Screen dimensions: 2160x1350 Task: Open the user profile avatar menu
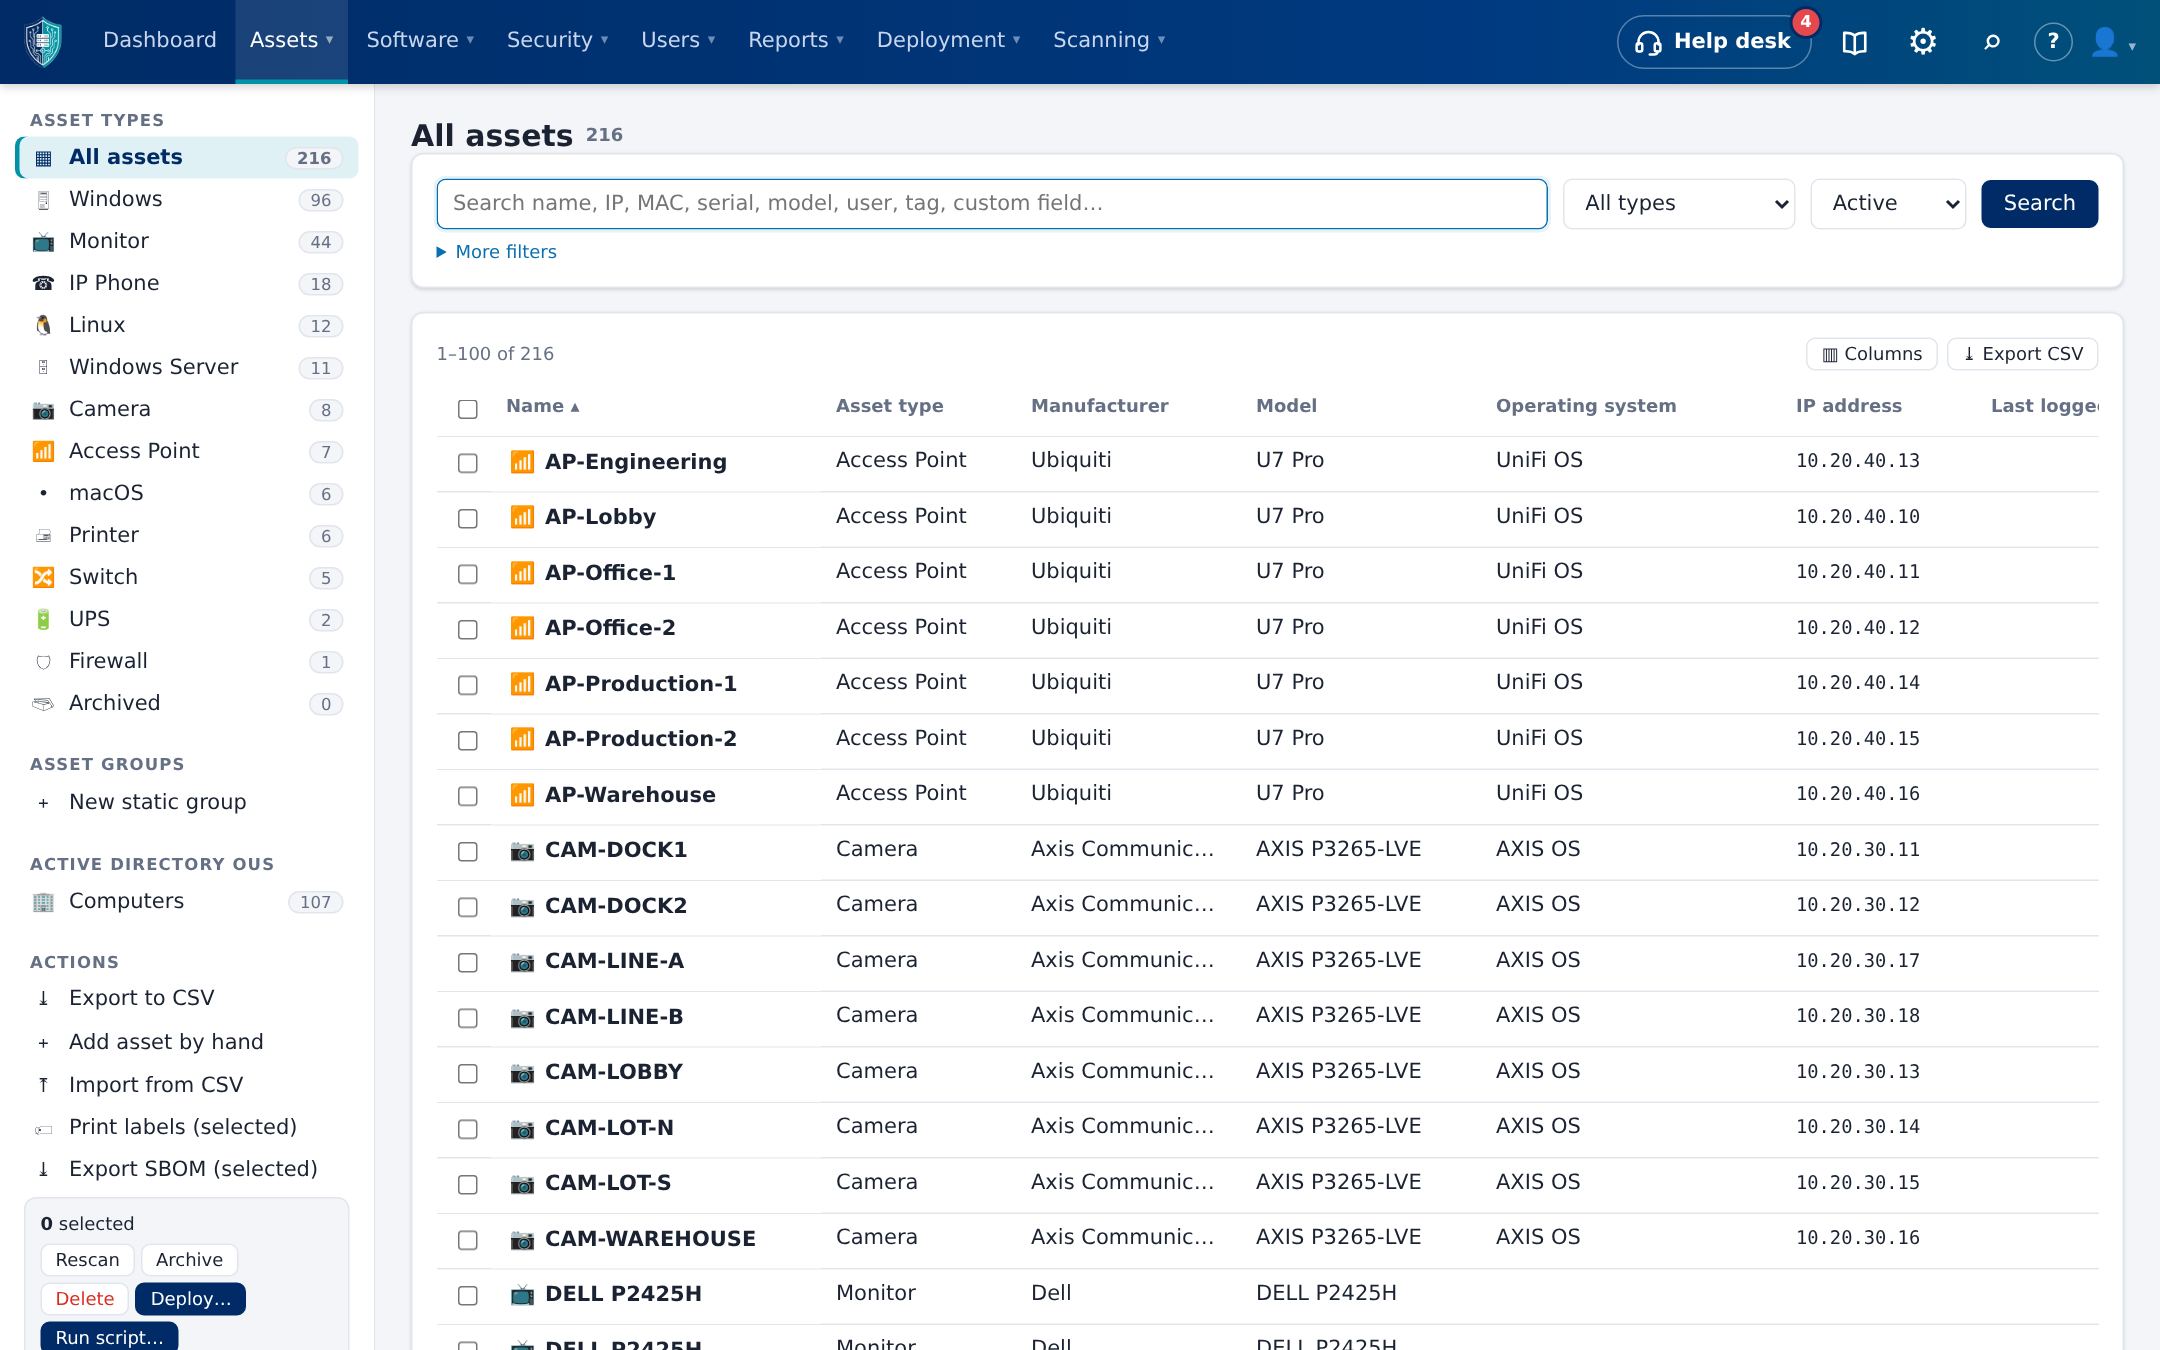tap(2113, 42)
